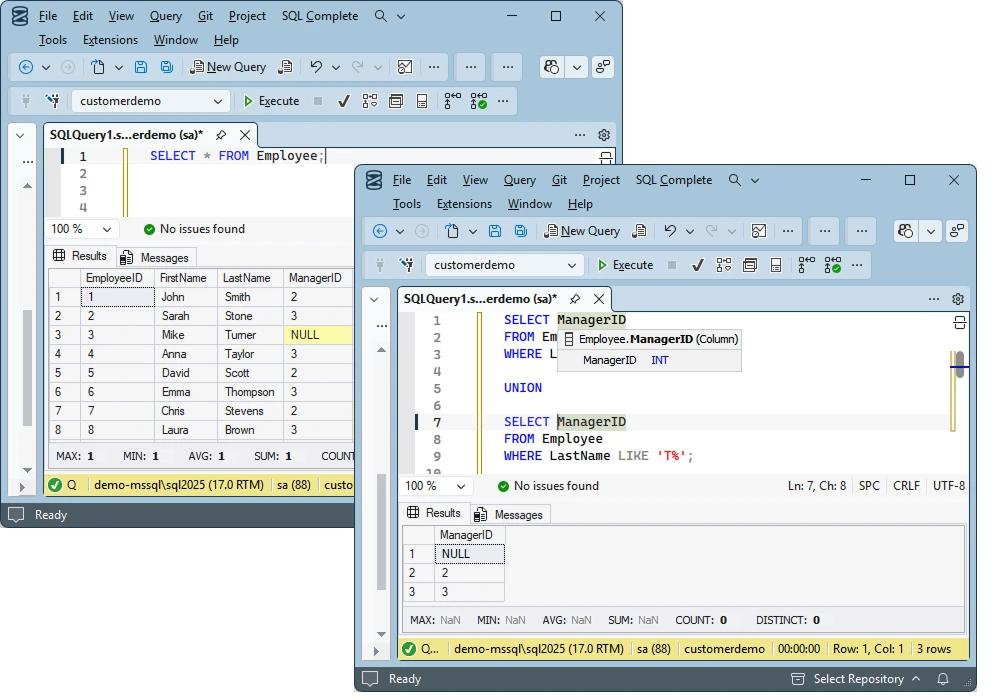Click the ManagerID suggestion in the autocomplete popup
Screen dimensions: 1000x700
(649, 360)
